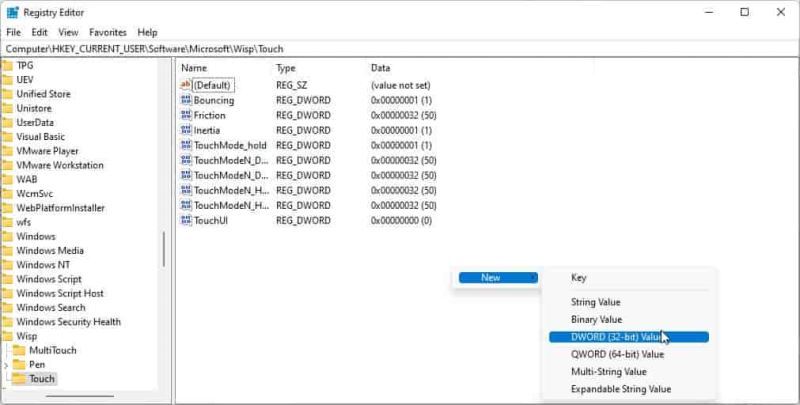Open the New submenu item
The height and width of the screenshot is (405, 800).
pyautogui.click(x=492, y=278)
